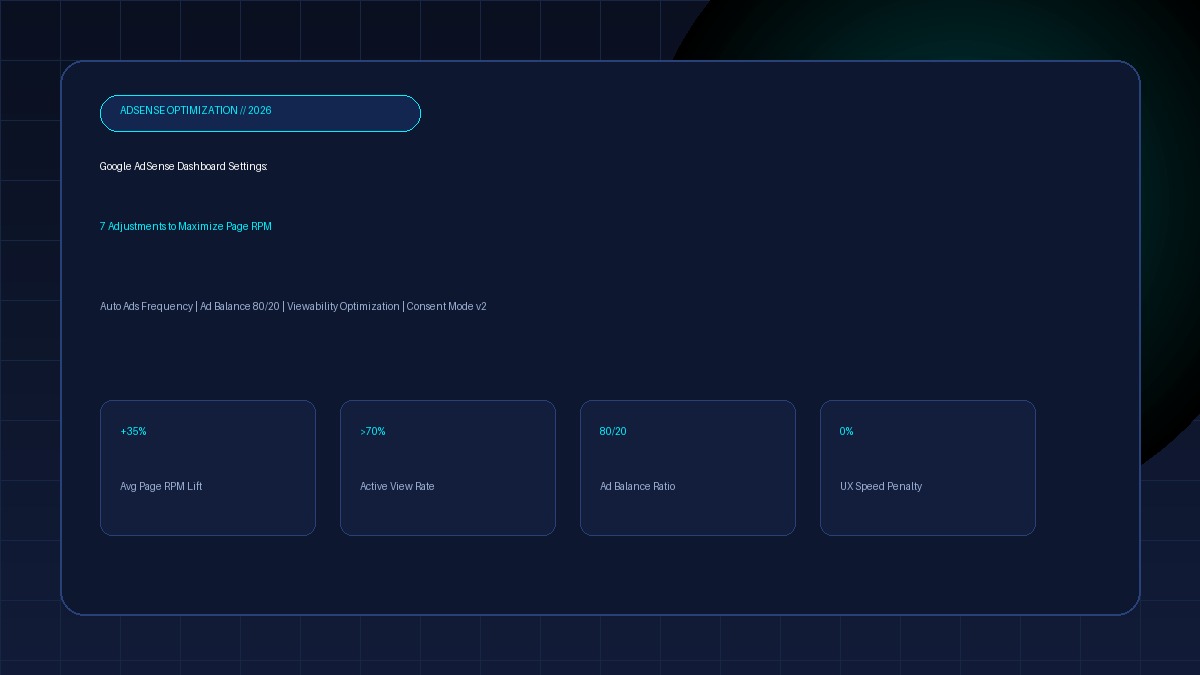Select the UX Speed Penalty label
The width and height of the screenshot is (1200, 675).
[x=881, y=486]
